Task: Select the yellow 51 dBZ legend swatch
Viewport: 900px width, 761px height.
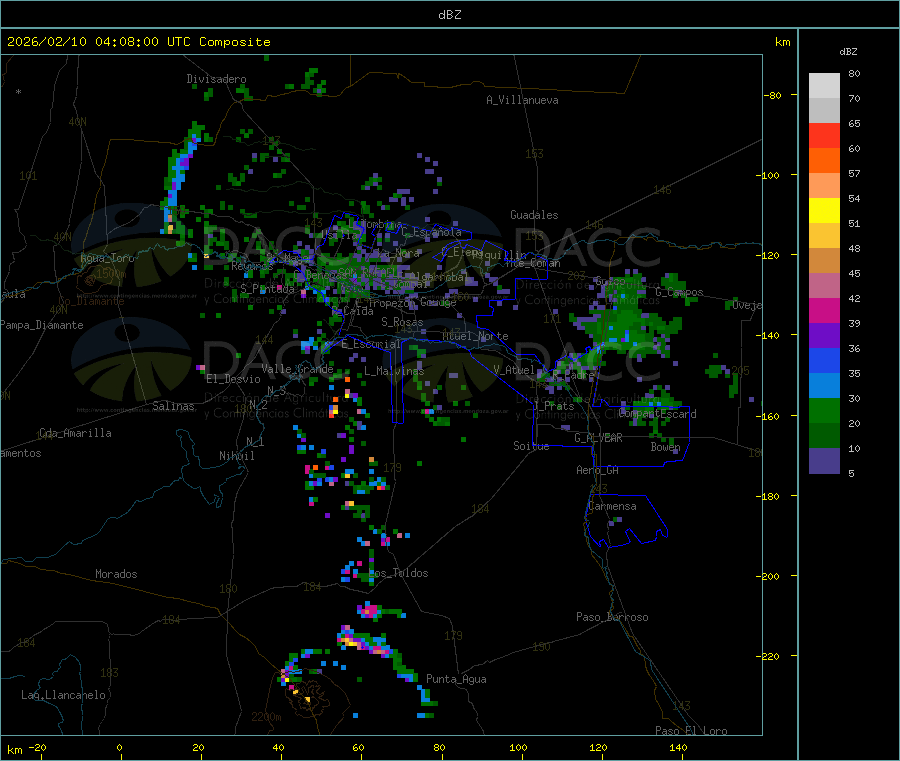Action: (824, 211)
